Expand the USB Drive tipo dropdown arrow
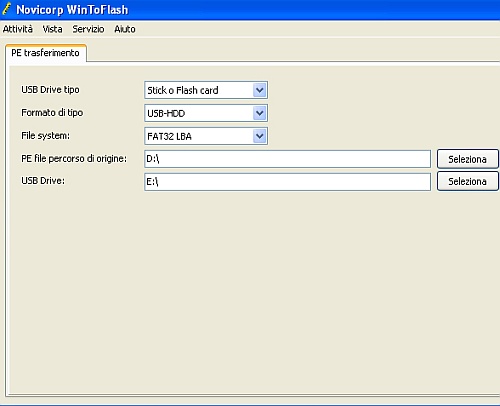This screenshot has width=500, height=406. pyautogui.click(x=259, y=90)
